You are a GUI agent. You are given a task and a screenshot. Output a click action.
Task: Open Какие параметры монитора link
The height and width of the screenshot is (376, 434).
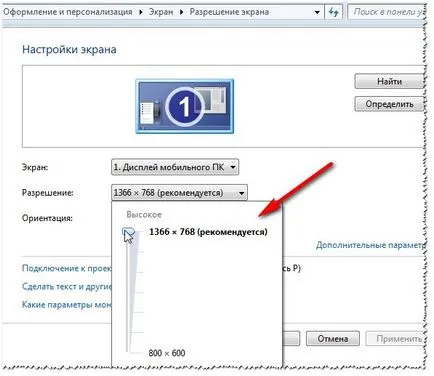click(67, 305)
